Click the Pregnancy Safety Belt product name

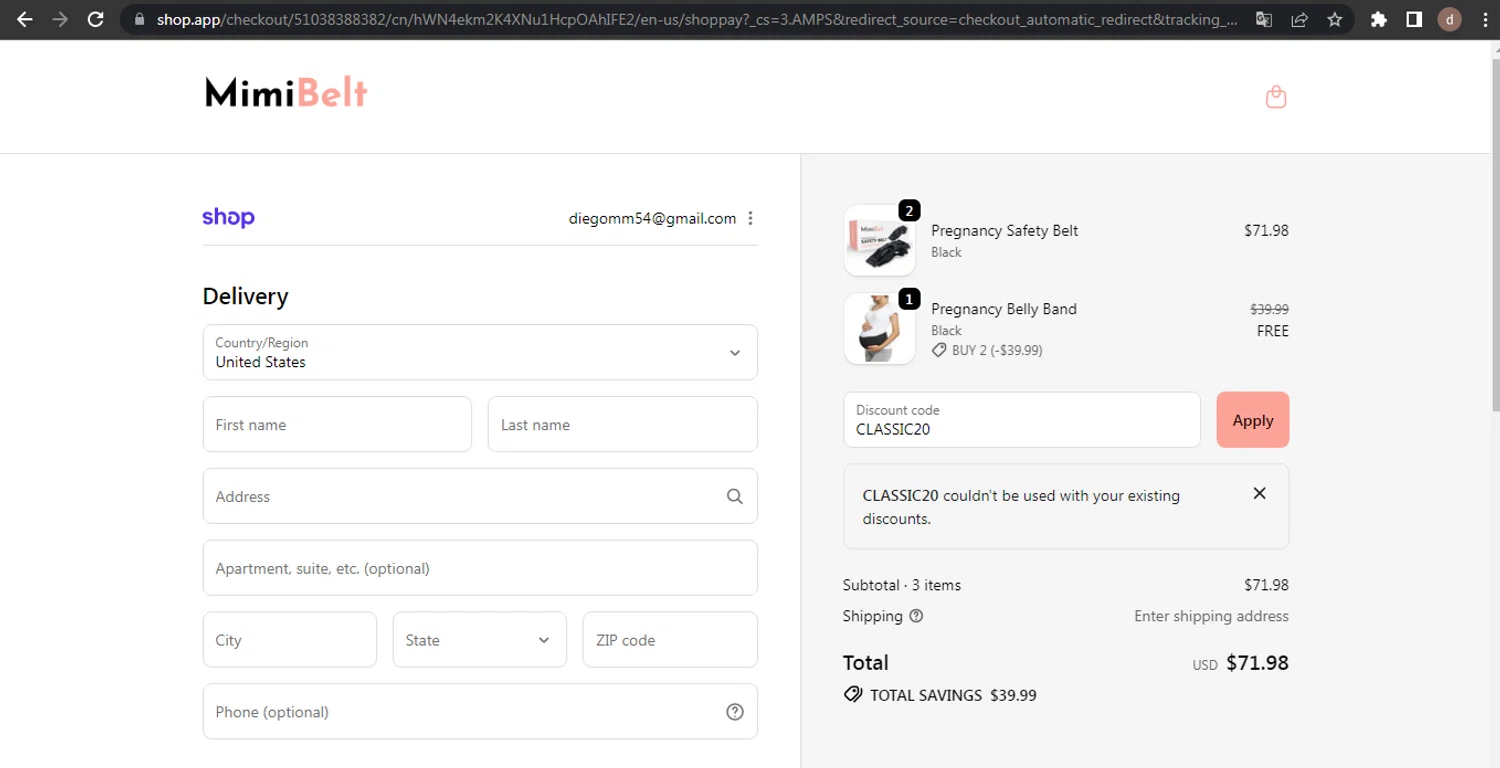(1004, 230)
